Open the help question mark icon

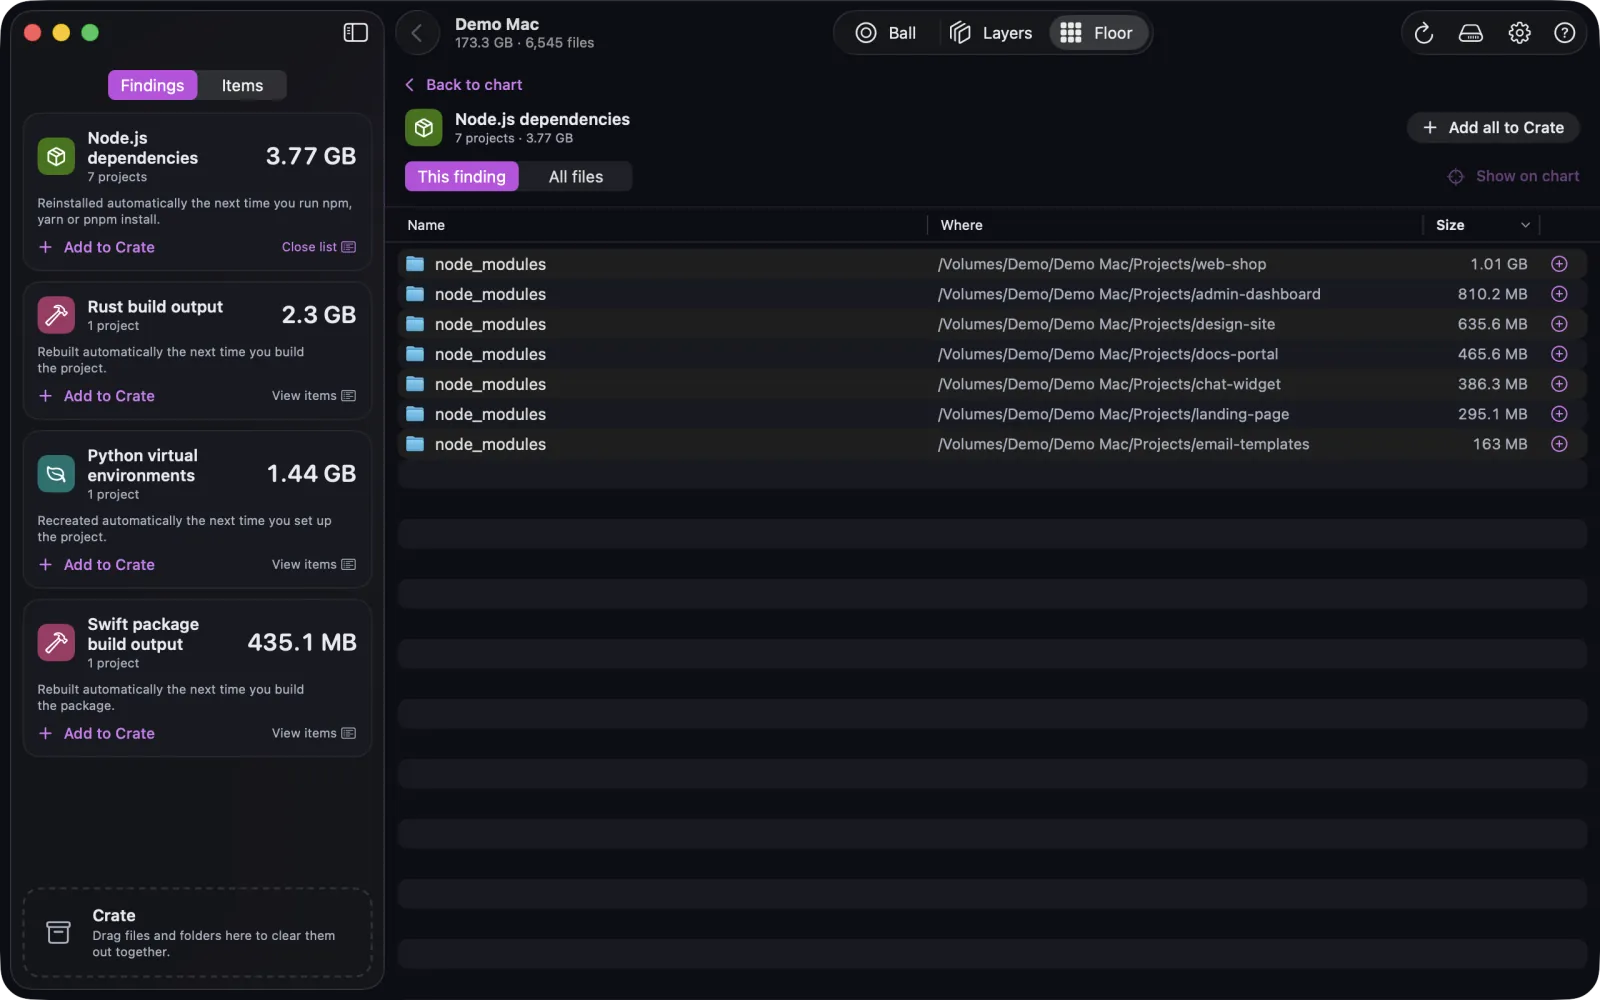click(x=1565, y=33)
